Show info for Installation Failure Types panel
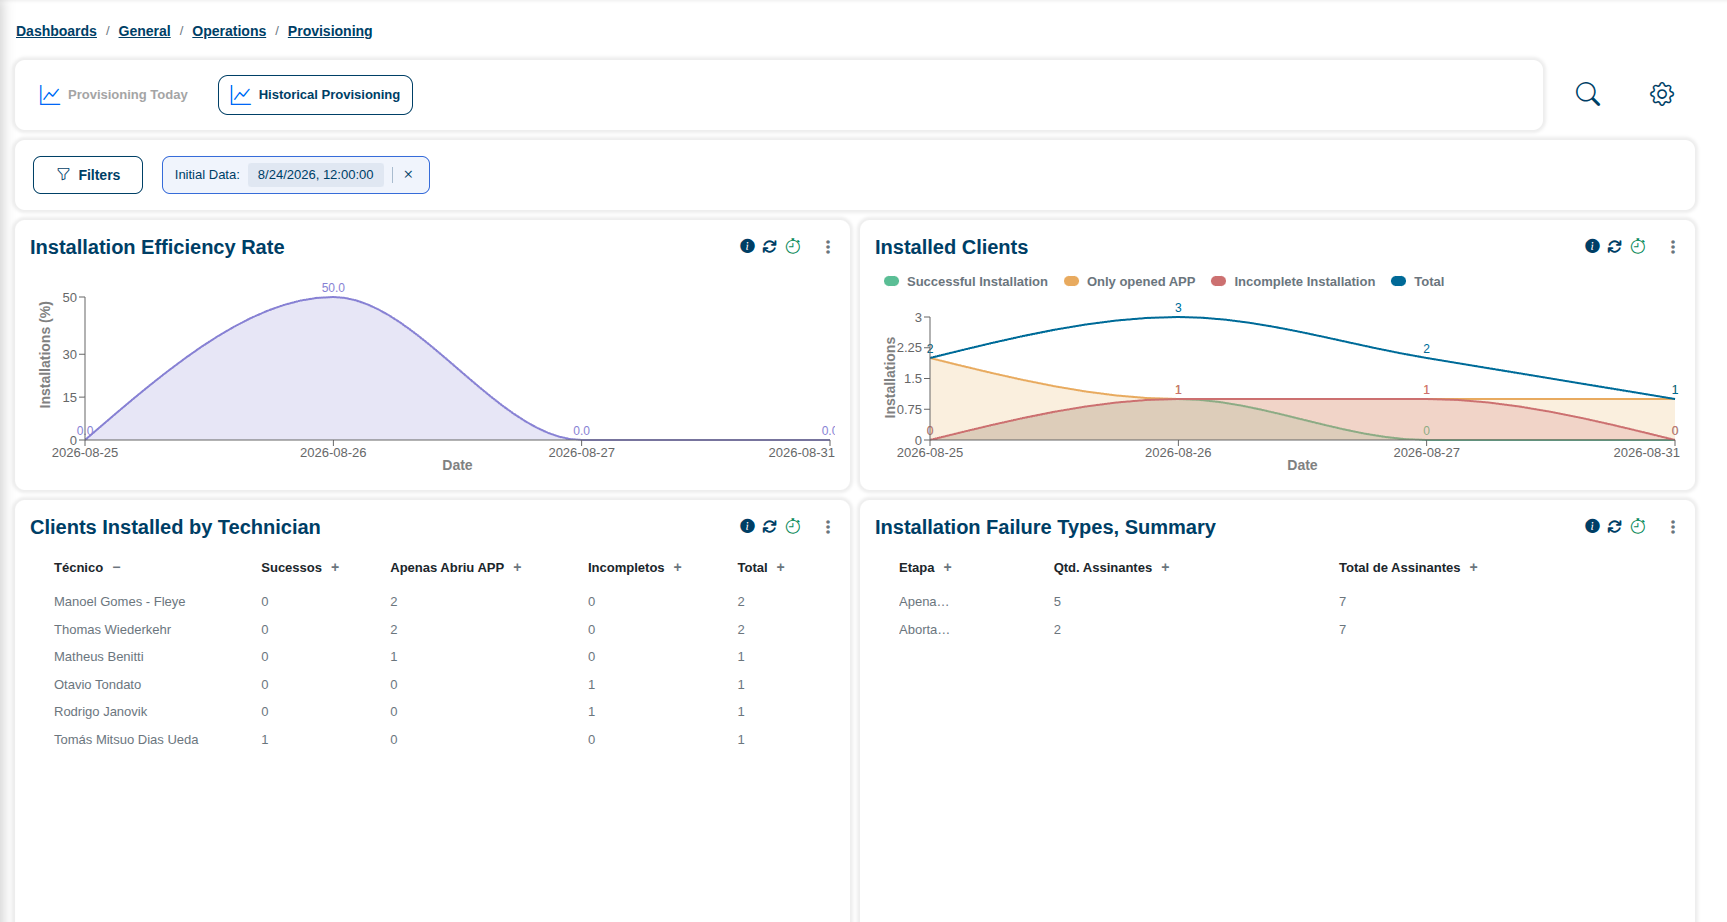This screenshot has height=922, width=1727. point(1592,526)
